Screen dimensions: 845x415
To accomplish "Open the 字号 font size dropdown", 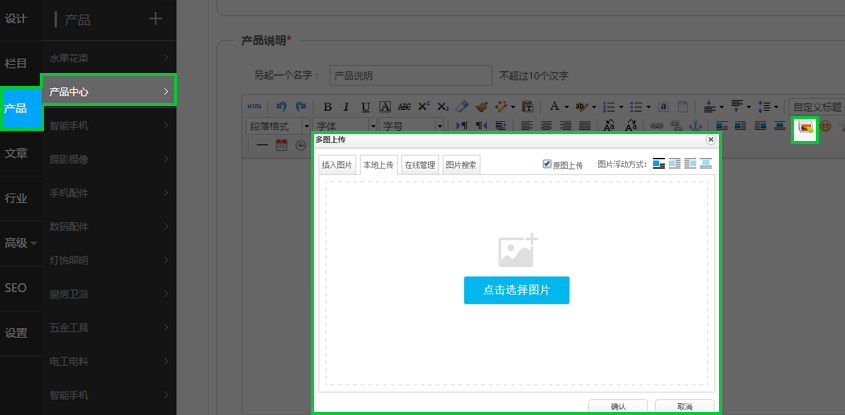I will pyautogui.click(x=406, y=126).
